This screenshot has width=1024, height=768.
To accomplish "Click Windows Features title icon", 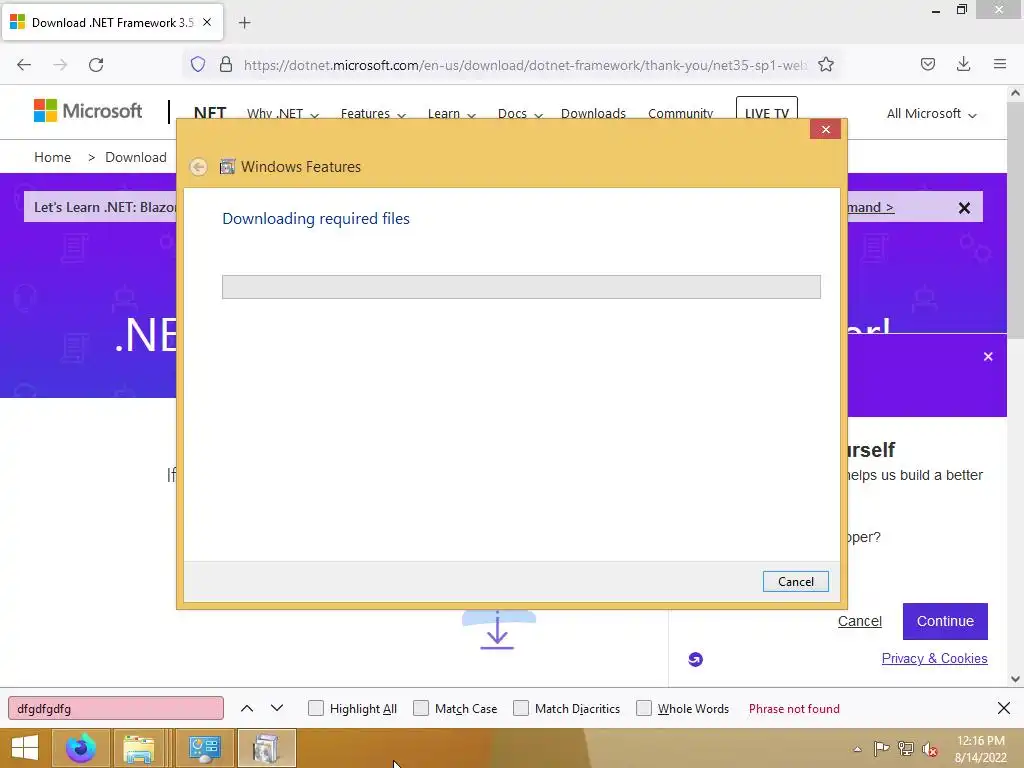I will click(227, 167).
